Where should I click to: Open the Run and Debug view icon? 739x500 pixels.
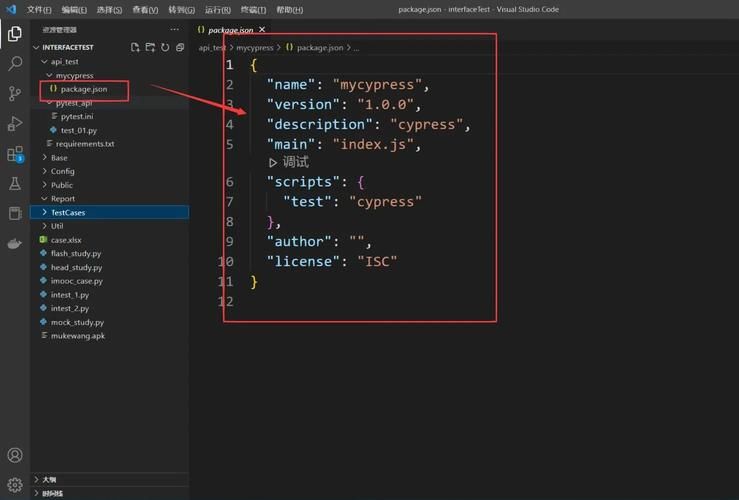coord(15,123)
